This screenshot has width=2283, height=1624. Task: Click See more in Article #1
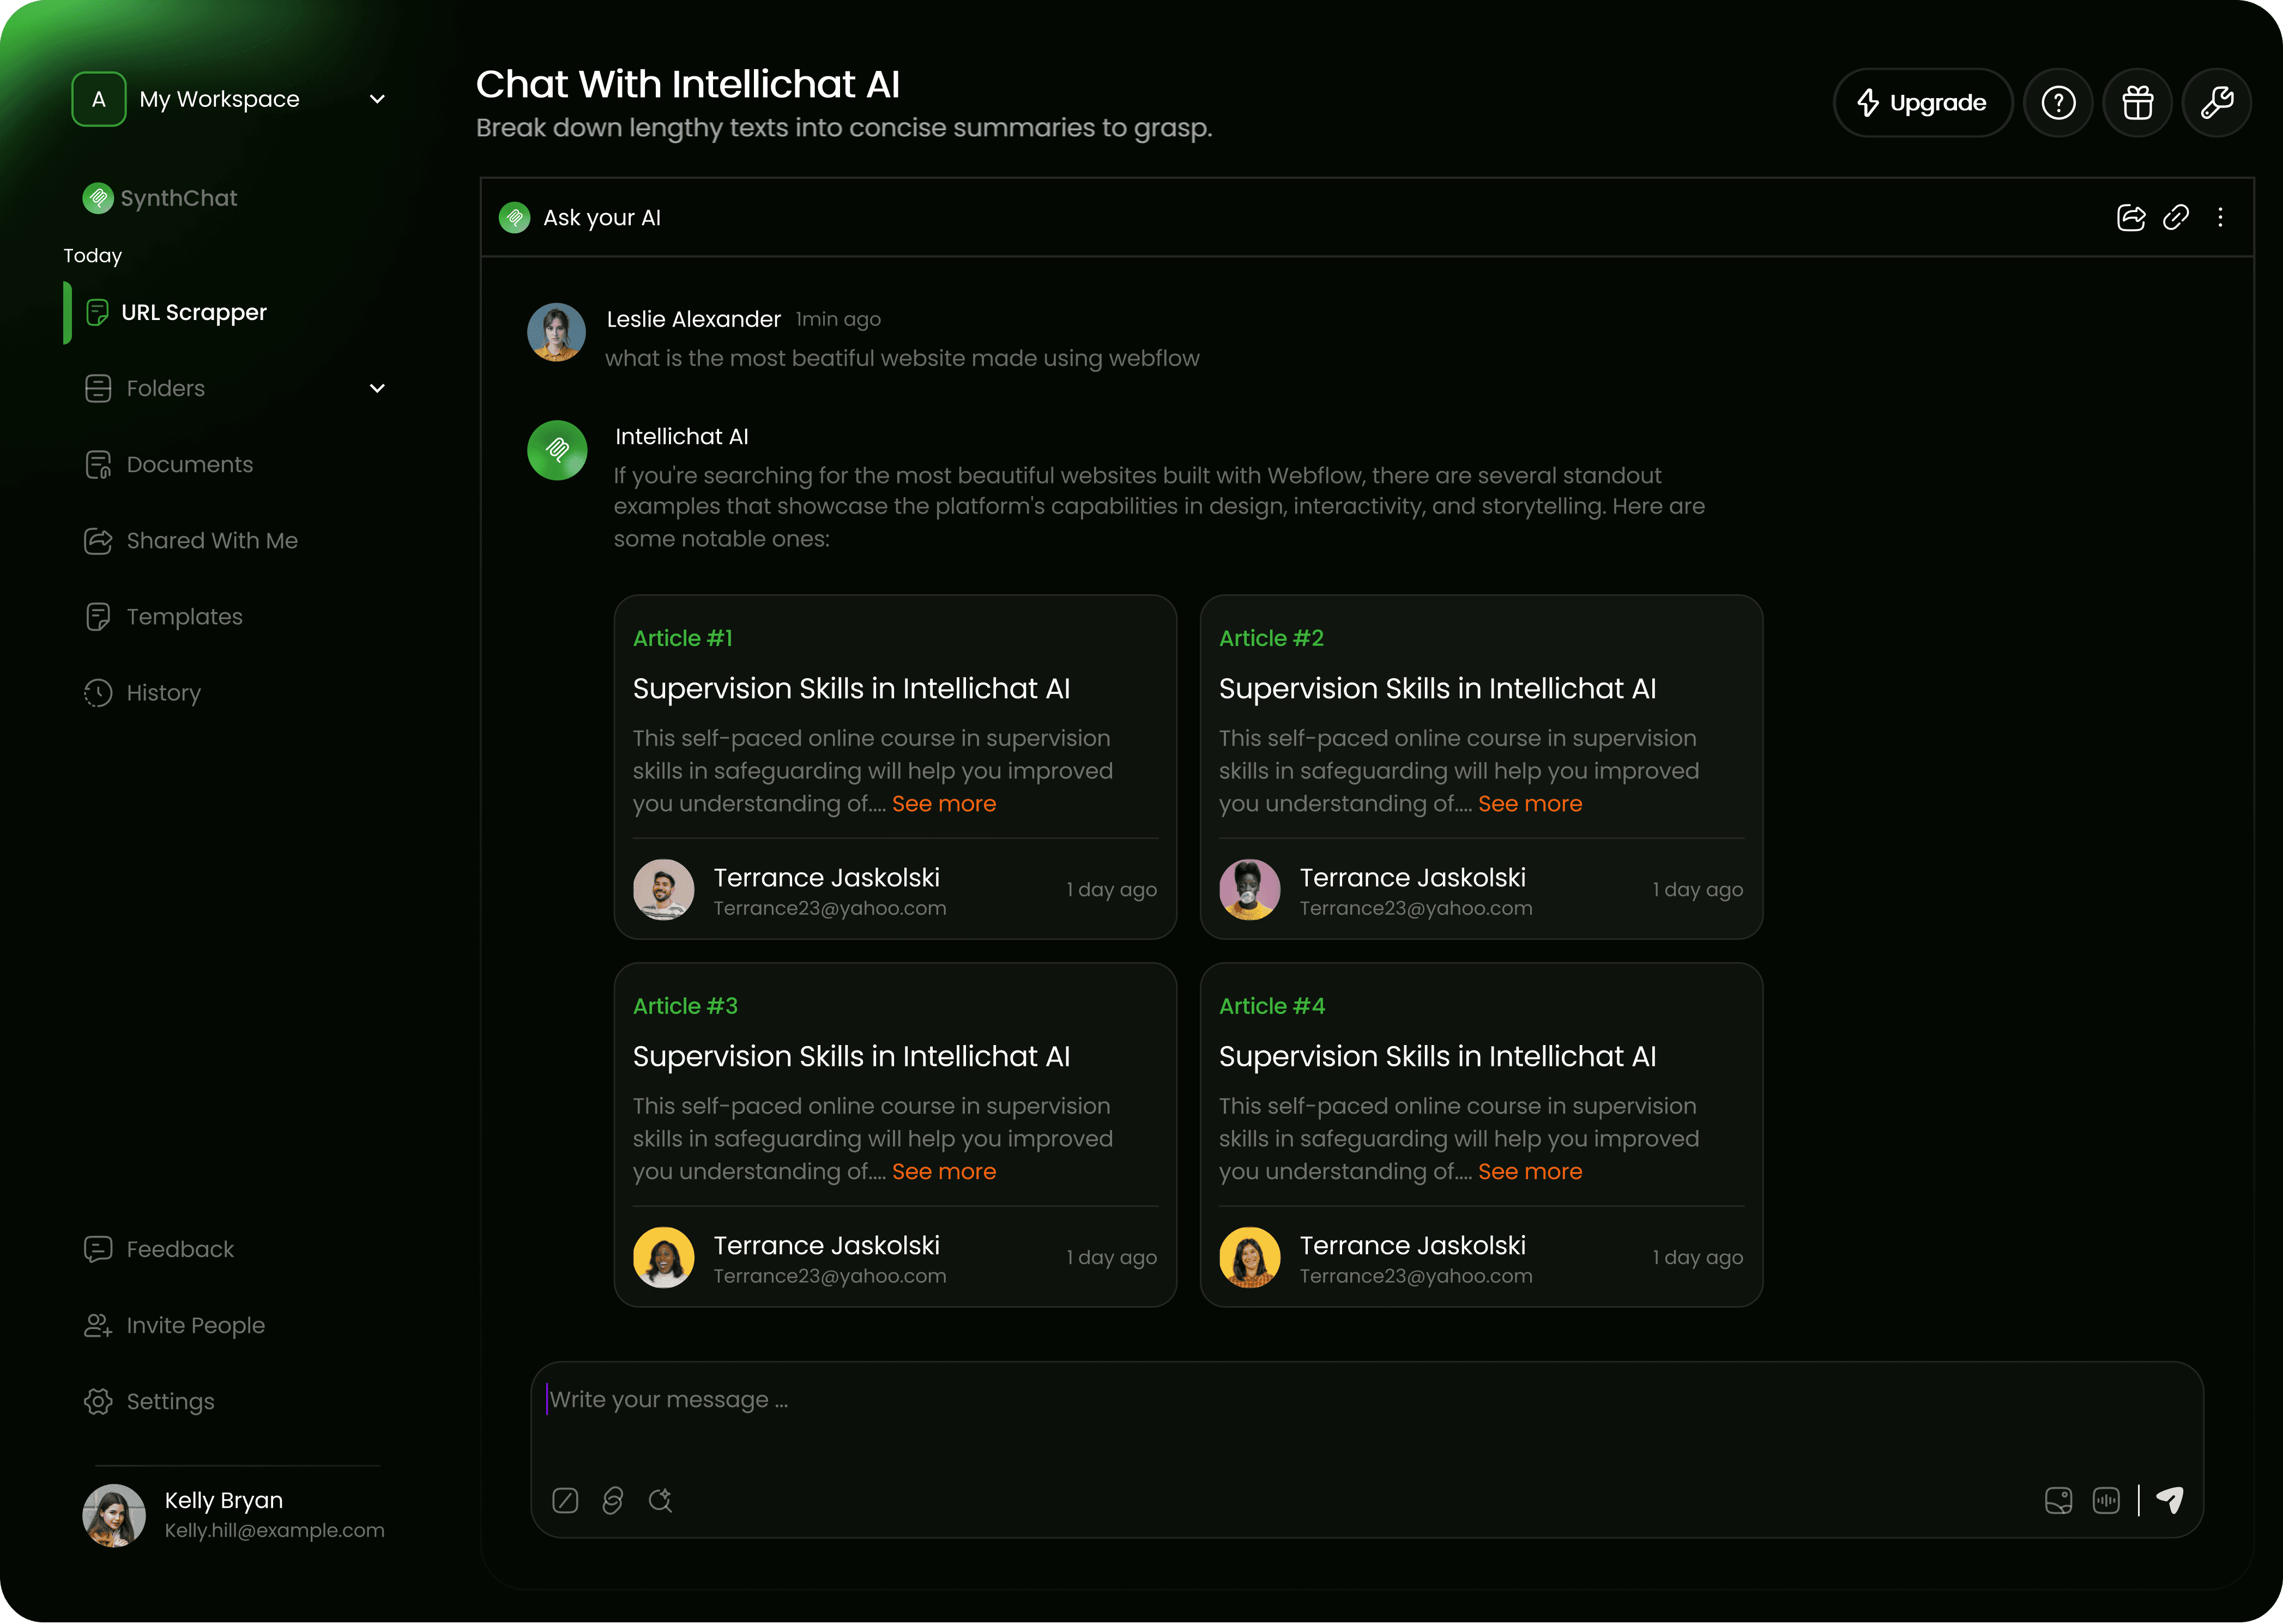click(943, 804)
